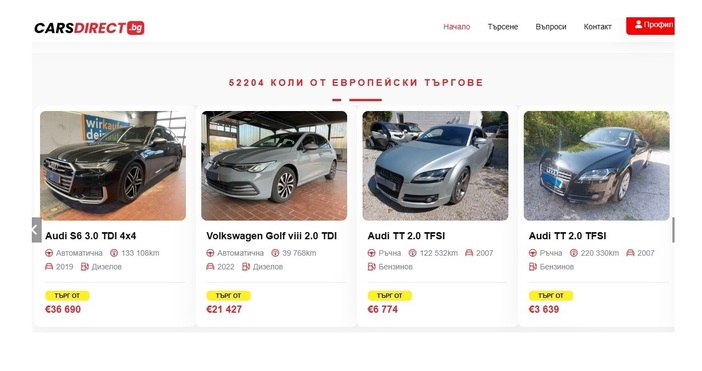Go to the Търсене page
The image size is (702, 371).
tap(503, 27)
